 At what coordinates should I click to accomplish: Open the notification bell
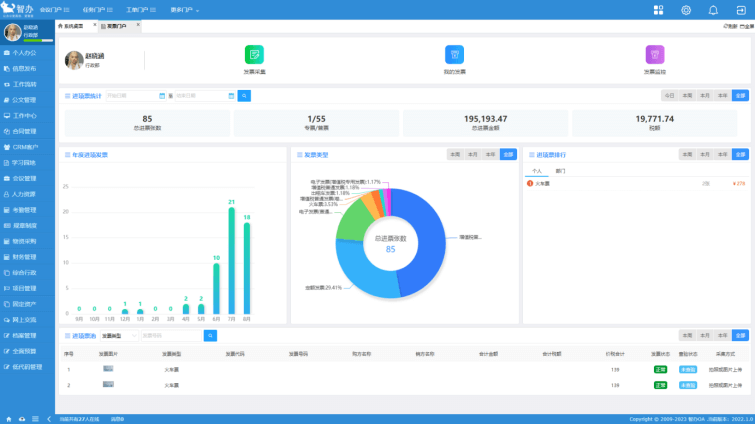click(713, 10)
